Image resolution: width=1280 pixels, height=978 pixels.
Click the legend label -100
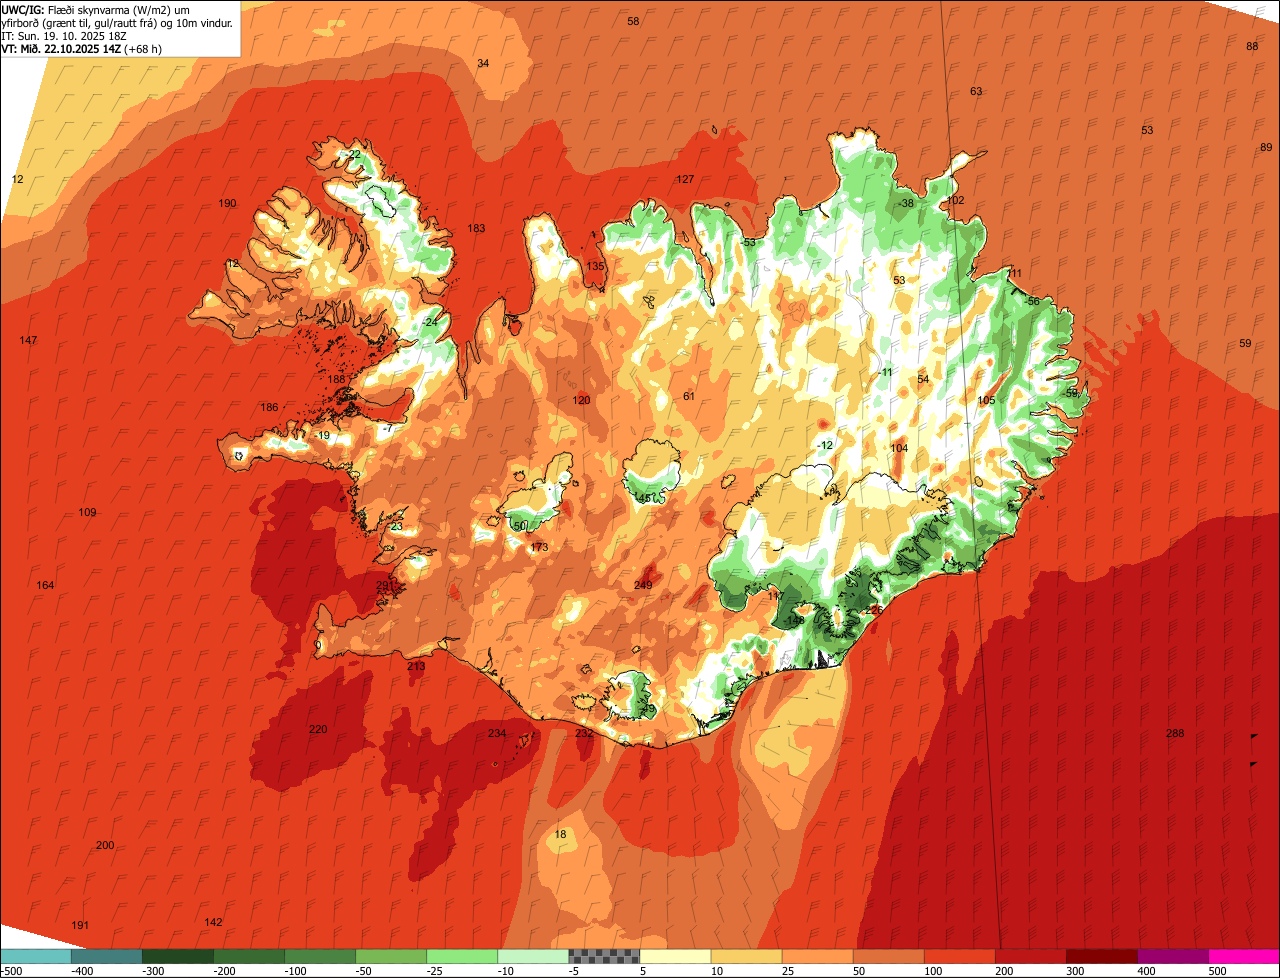[x=295, y=970]
